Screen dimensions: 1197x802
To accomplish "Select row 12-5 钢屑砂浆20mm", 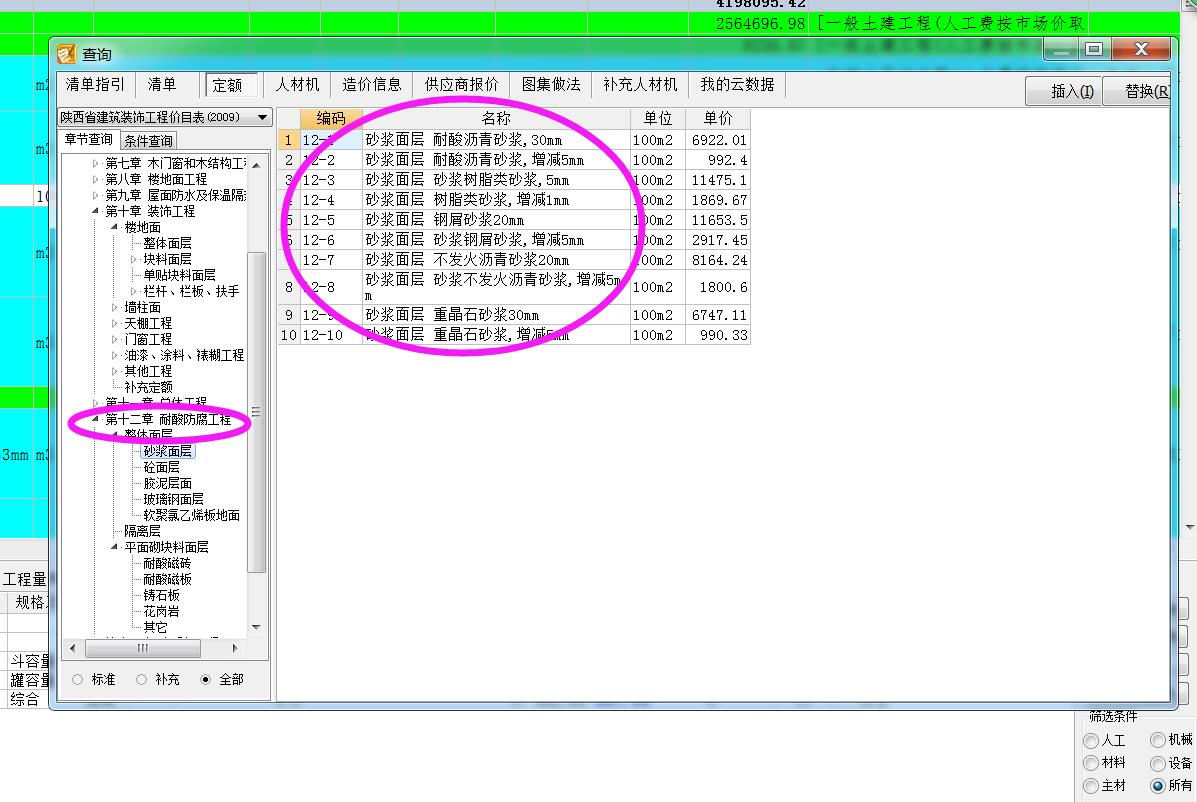I will coord(514,220).
